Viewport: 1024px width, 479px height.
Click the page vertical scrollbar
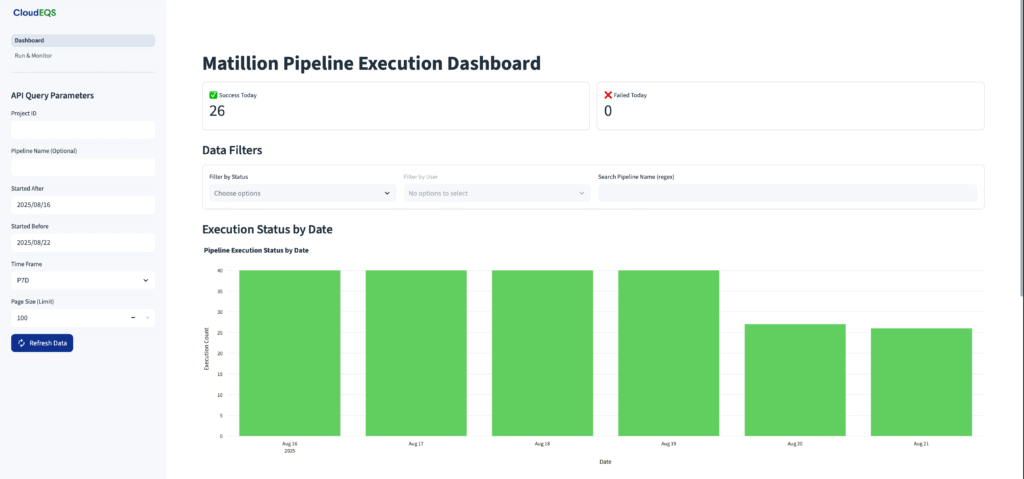[1021, 147]
